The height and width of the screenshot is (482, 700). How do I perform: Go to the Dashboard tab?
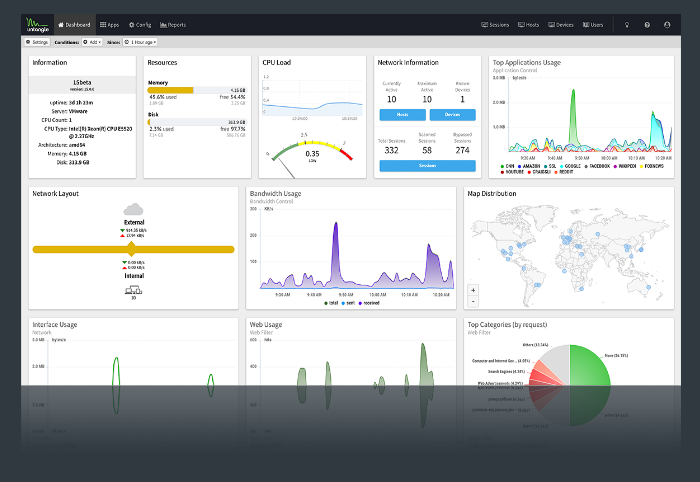pyautogui.click(x=74, y=25)
